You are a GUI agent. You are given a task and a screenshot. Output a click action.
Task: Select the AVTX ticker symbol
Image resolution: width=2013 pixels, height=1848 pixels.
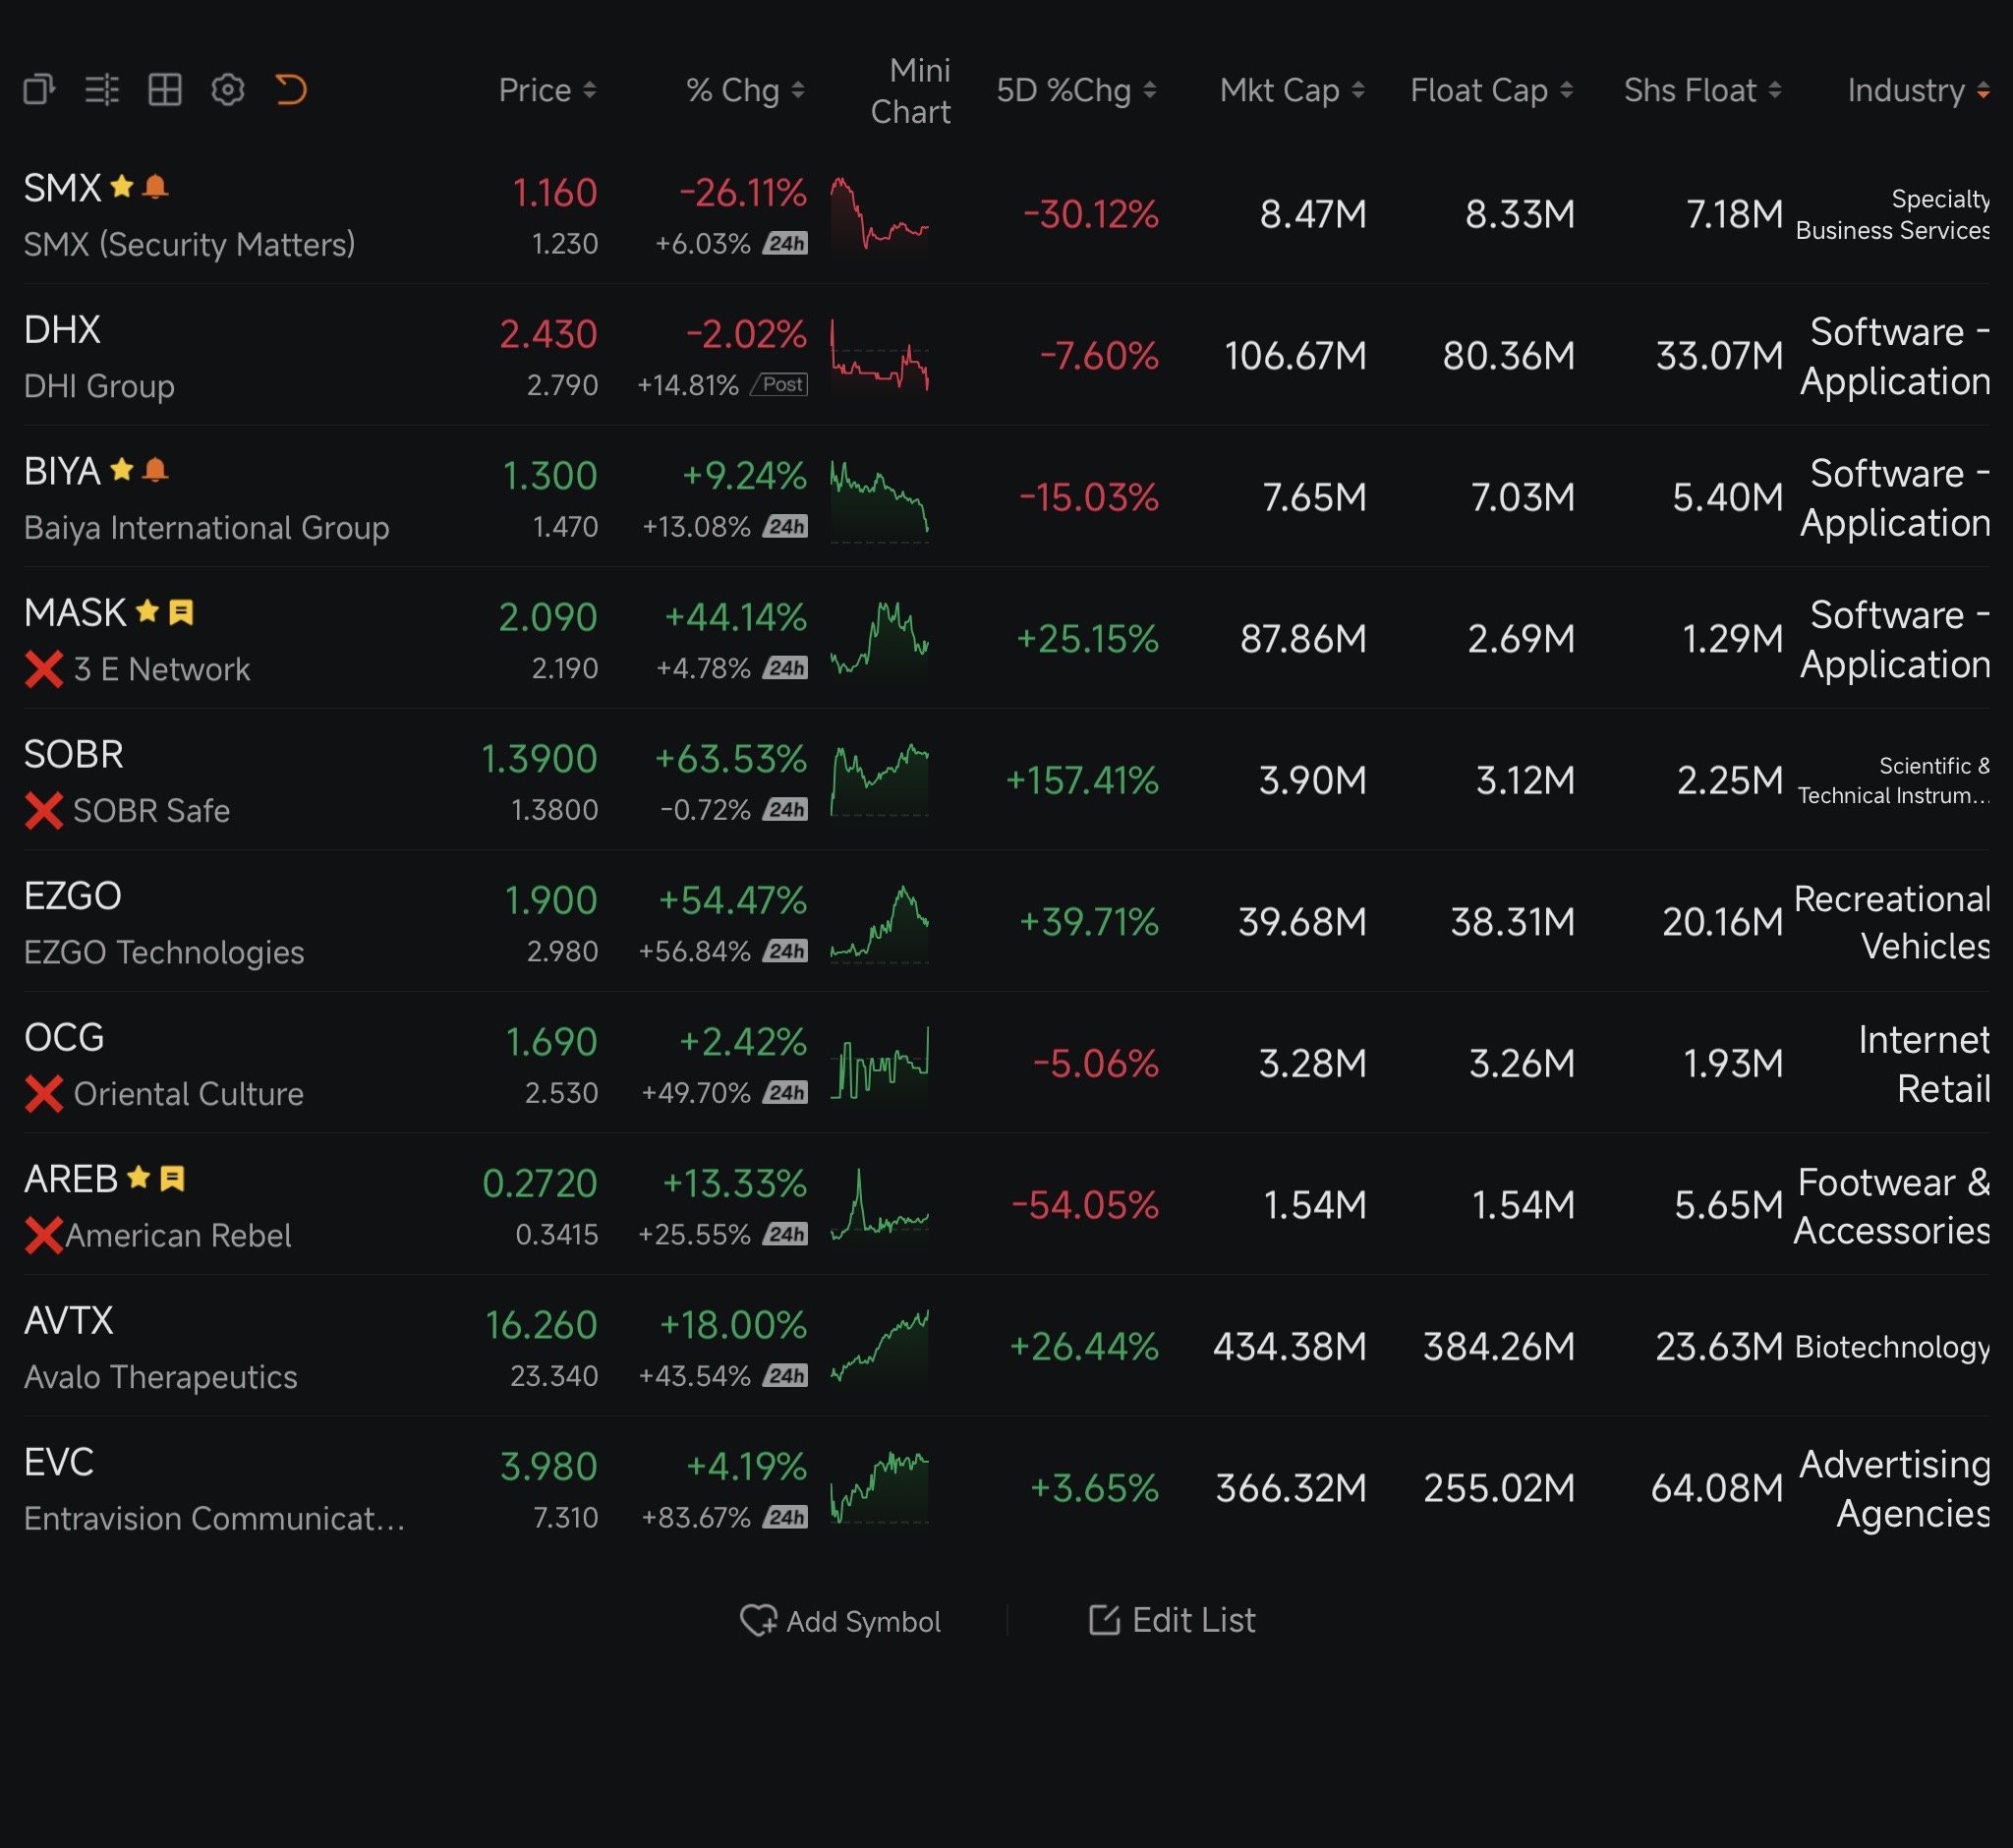point(68,1321)
